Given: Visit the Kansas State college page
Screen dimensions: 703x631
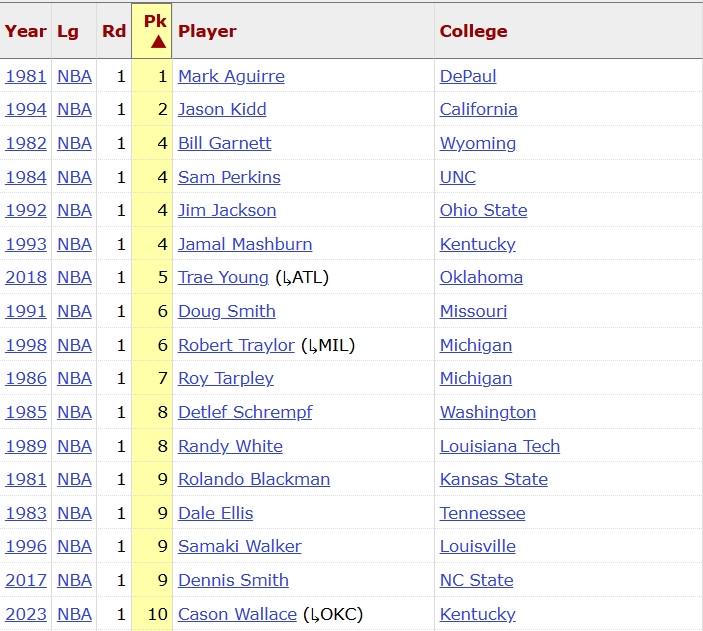Looking at the screenshot, I should point(494,479).
